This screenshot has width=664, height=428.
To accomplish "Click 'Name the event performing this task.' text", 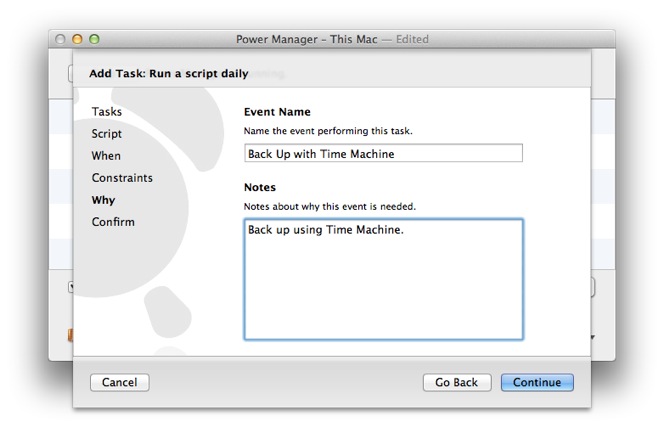I will coord(328,131).
